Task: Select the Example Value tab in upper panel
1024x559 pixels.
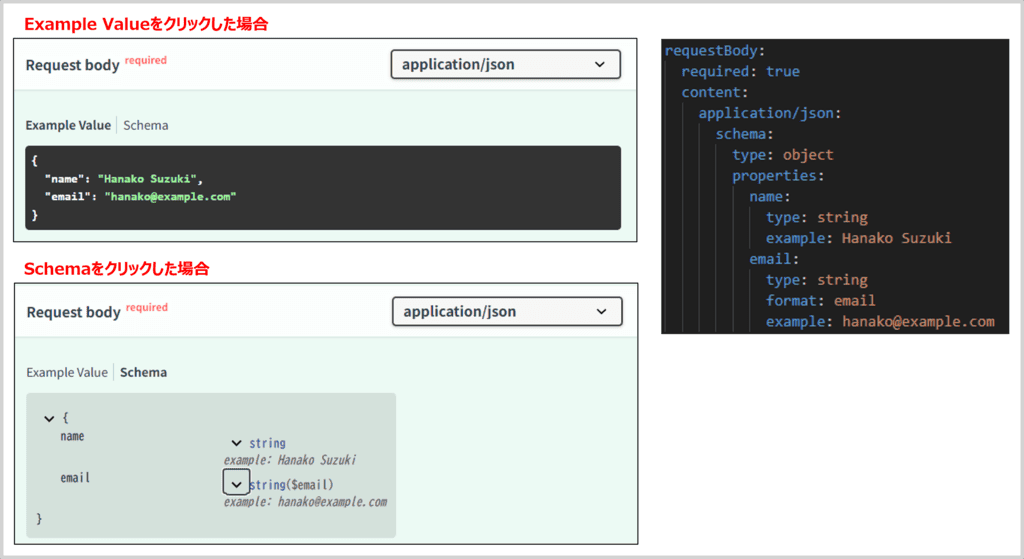Action: pyautogui.click(x=68, y=125)
